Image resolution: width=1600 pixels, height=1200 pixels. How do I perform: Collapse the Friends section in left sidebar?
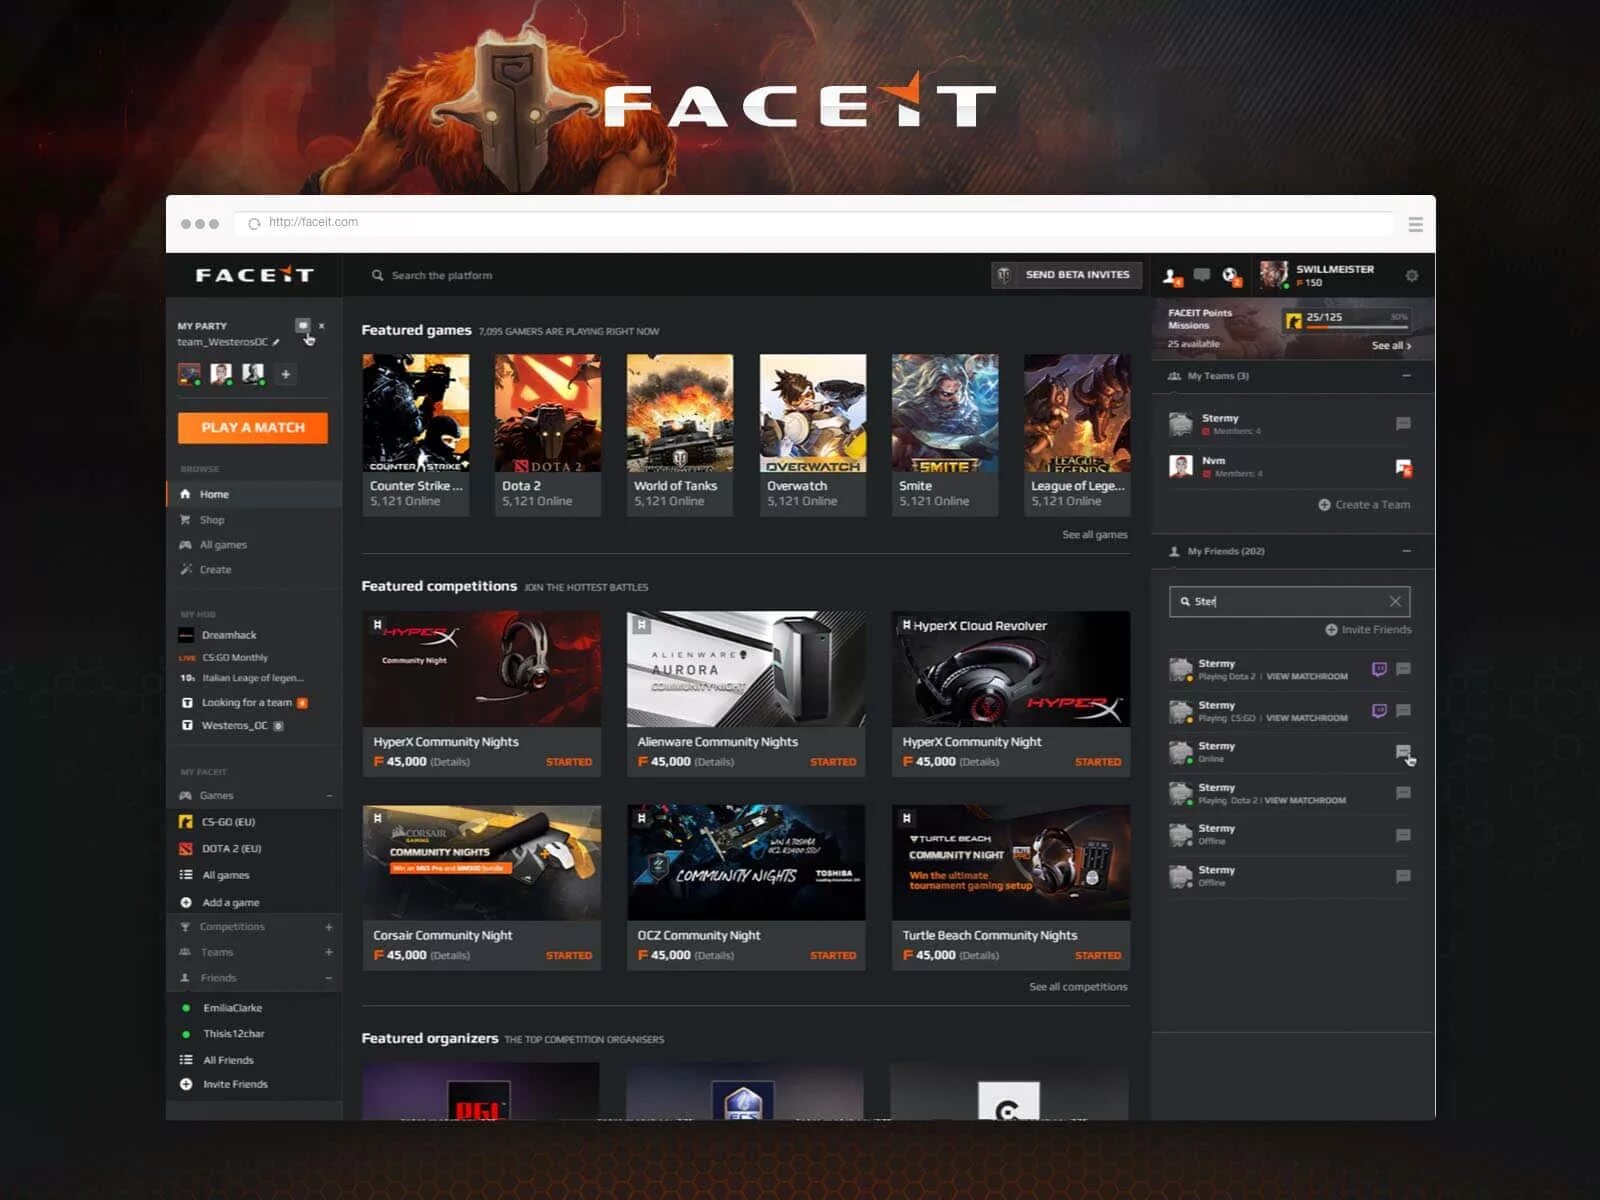point(329,978)
